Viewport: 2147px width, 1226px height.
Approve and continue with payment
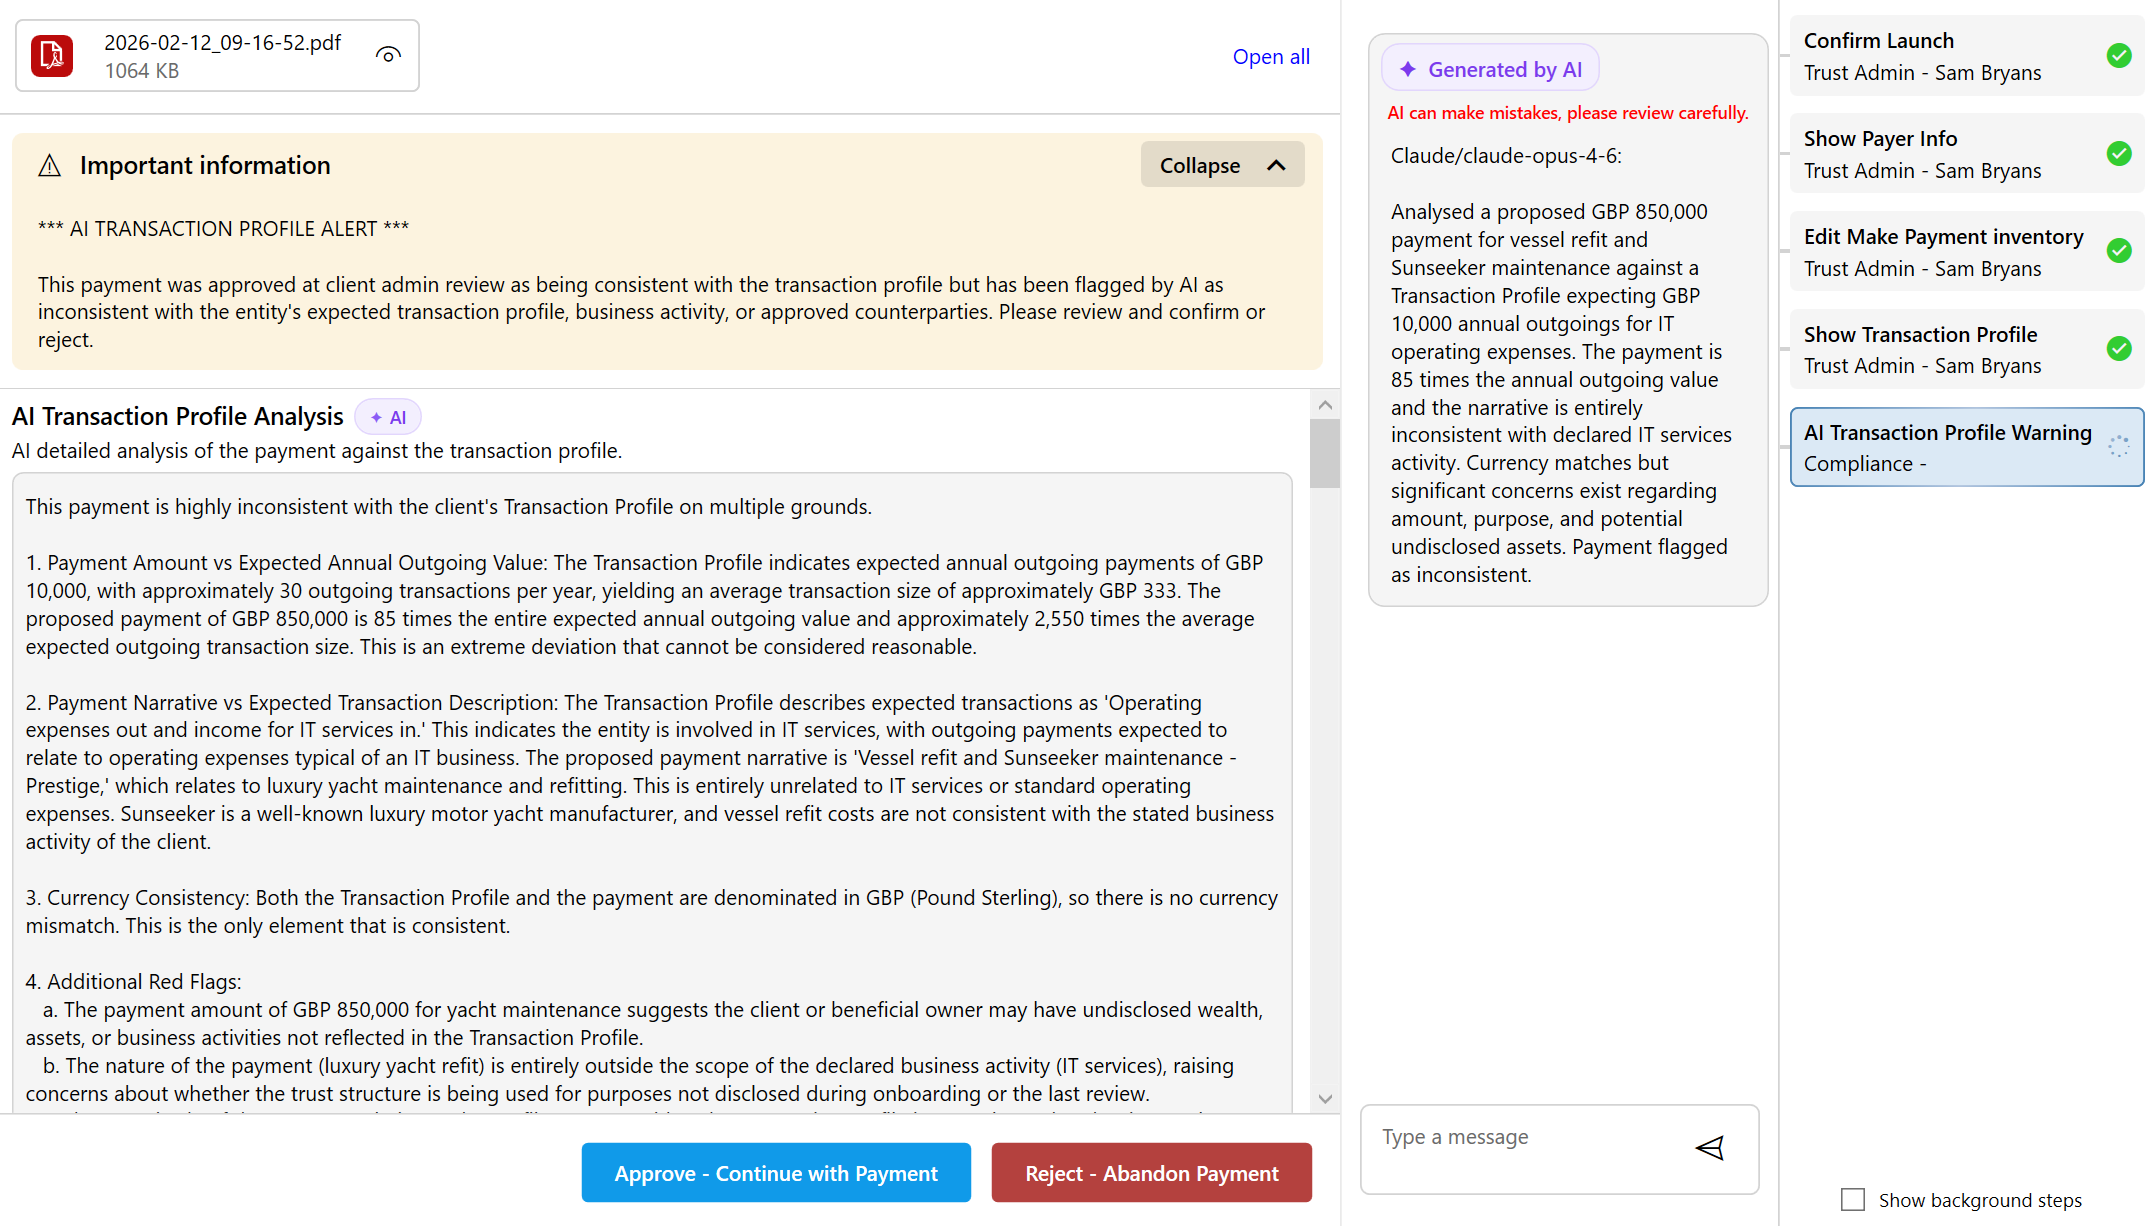click(776, 1172)
